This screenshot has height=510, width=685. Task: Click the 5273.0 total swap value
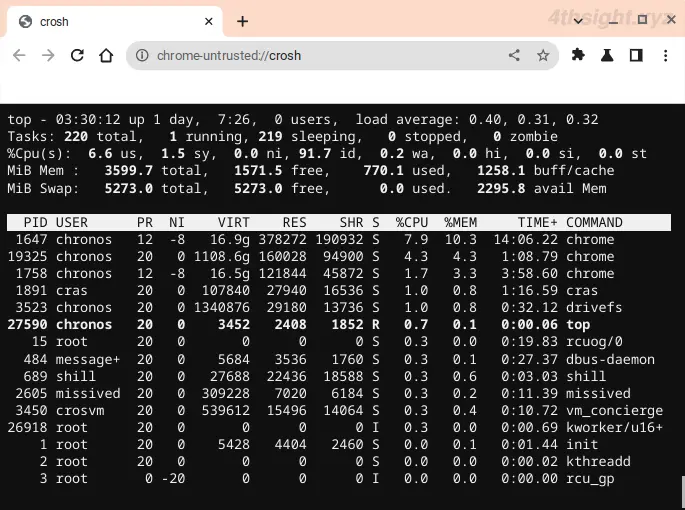point(128,188)
